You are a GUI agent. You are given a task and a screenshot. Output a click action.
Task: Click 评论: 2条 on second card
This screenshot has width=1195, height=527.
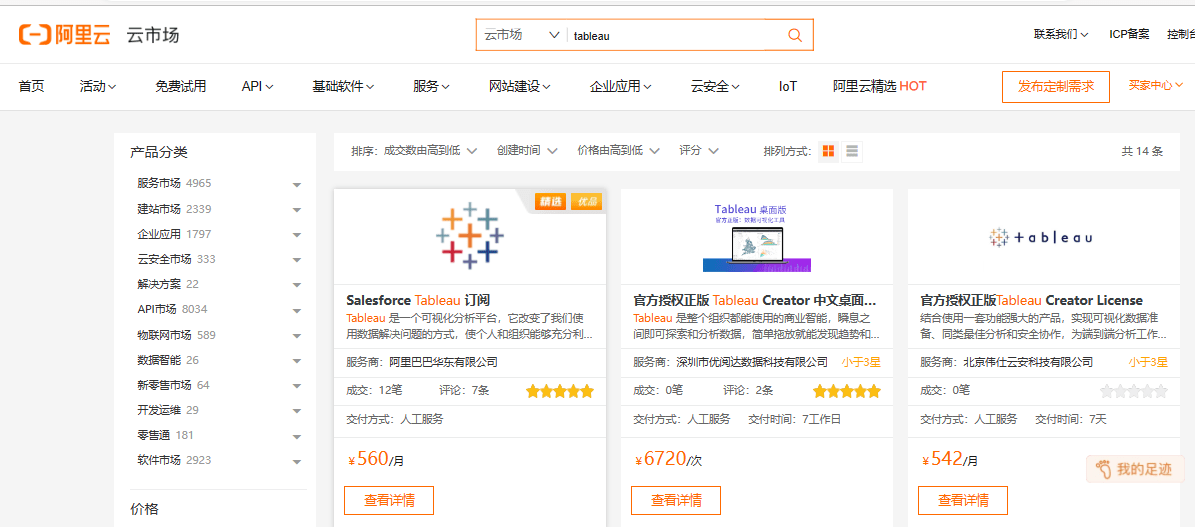[748, 390]
